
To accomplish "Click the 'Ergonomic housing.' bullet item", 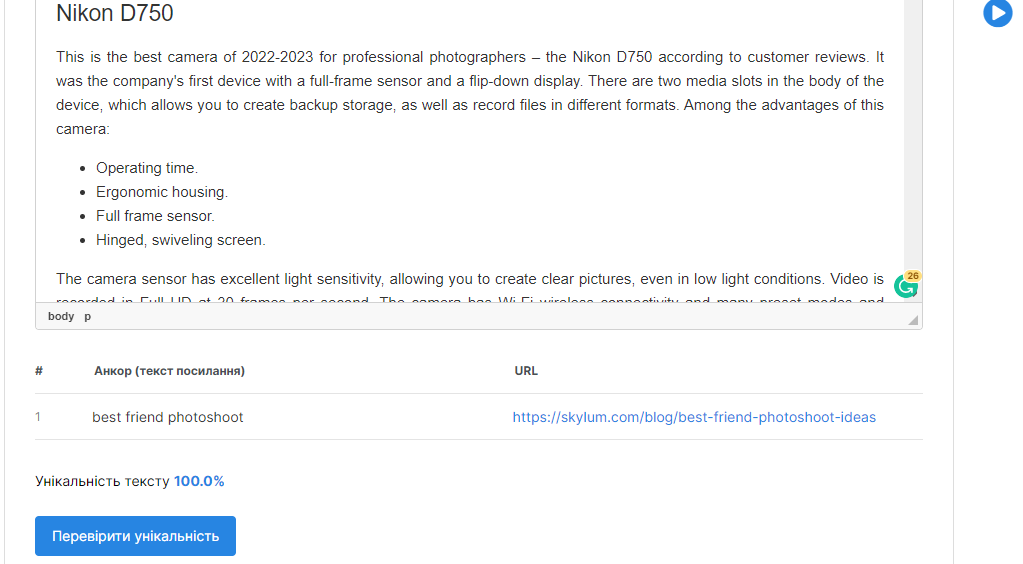I will (x=162, y=192).
